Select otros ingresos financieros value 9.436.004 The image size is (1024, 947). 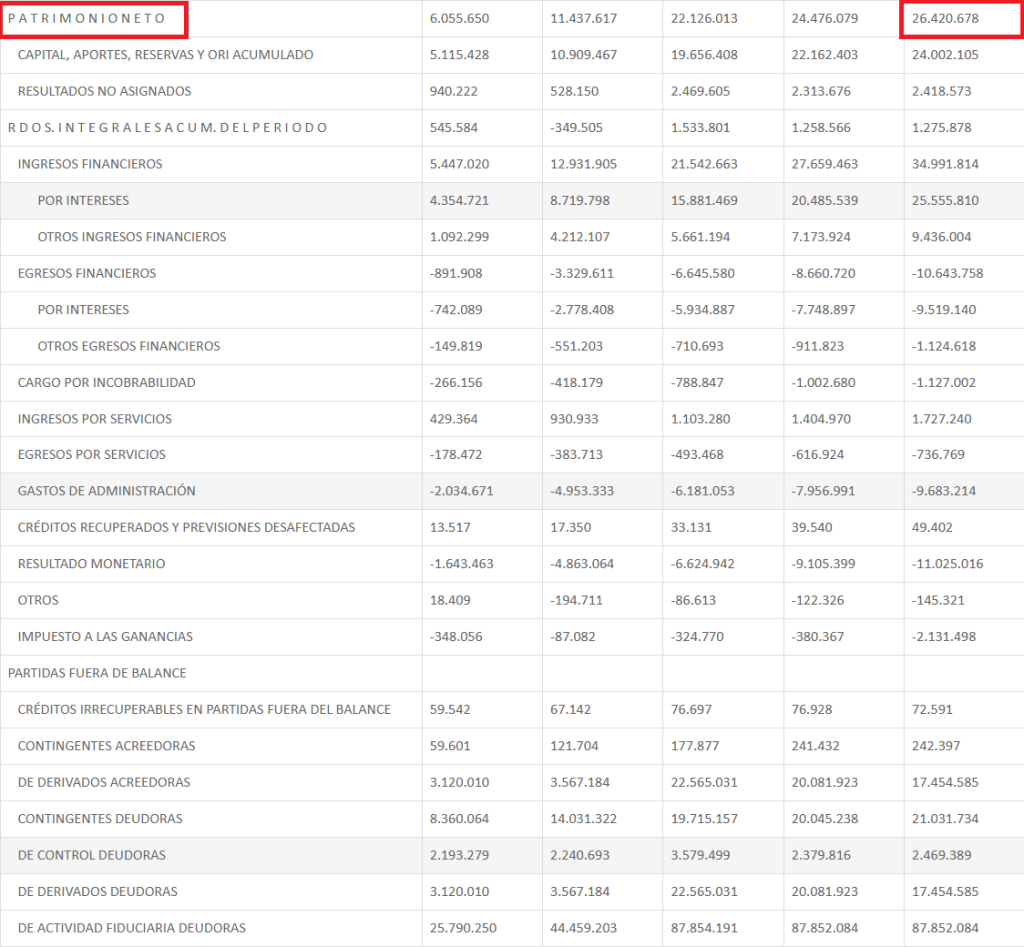pyautogui.click(x=941, y=237)
